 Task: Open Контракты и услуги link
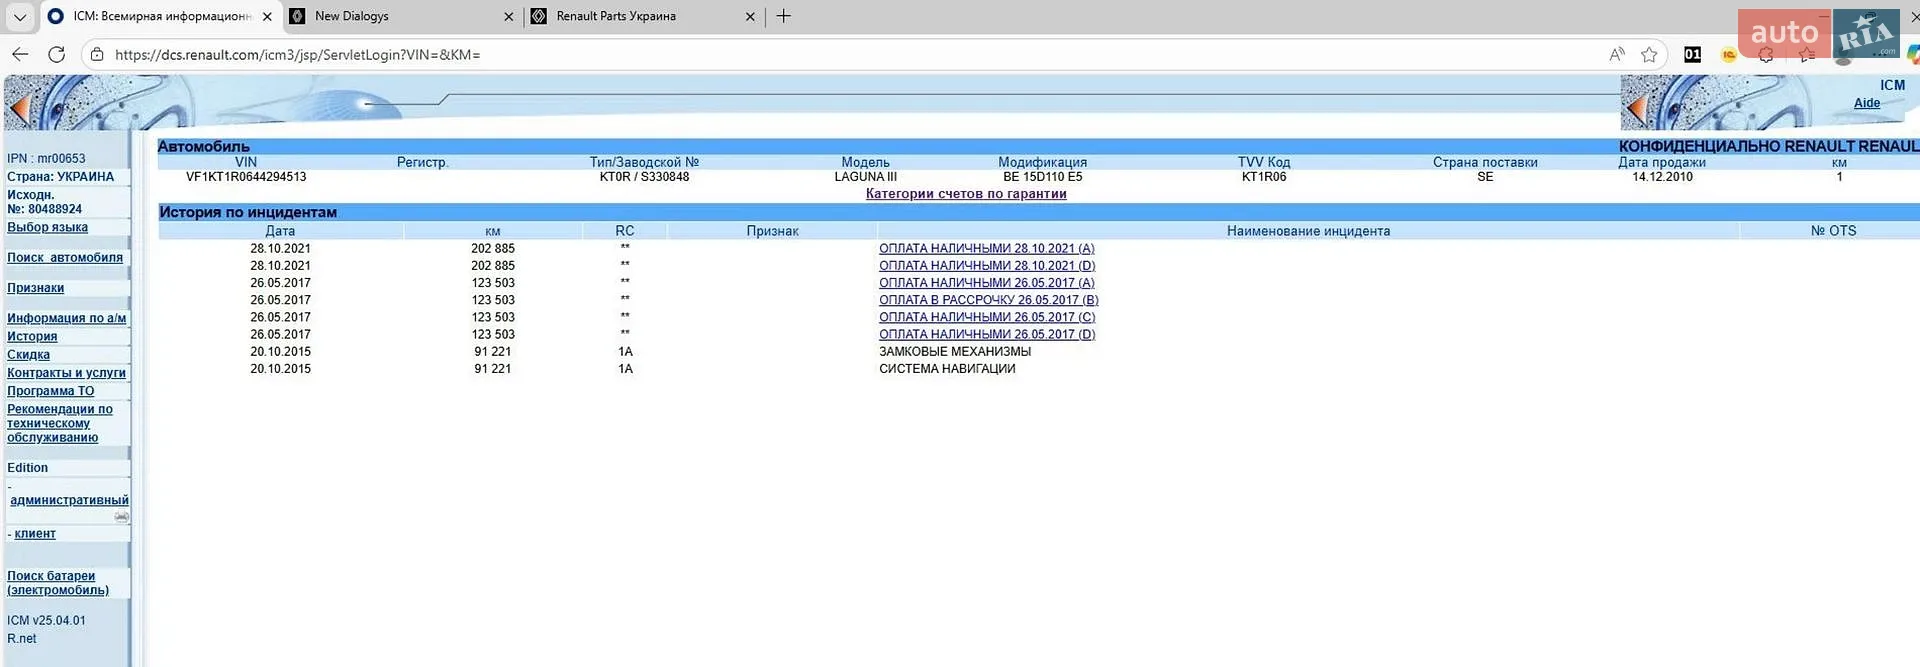click(x=66, y=372)
